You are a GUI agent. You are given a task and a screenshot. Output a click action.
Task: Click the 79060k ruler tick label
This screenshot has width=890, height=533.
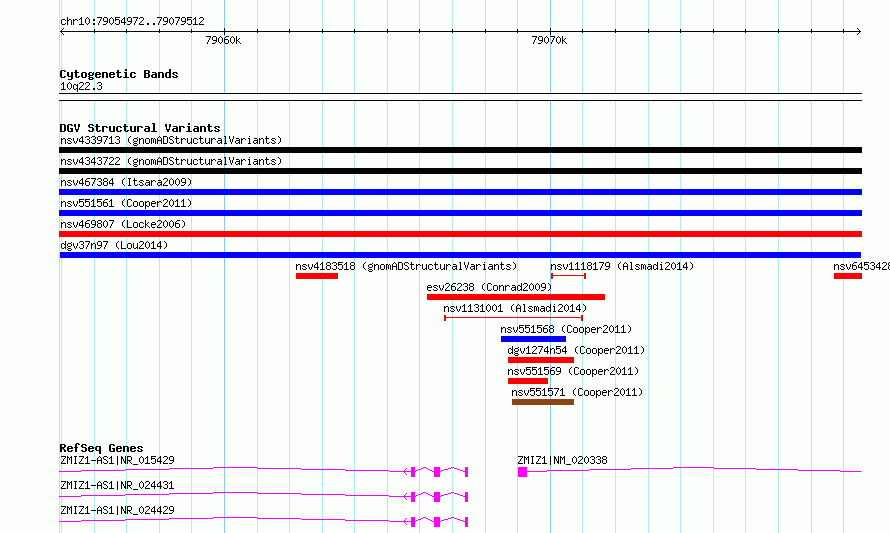pos(223,40)
